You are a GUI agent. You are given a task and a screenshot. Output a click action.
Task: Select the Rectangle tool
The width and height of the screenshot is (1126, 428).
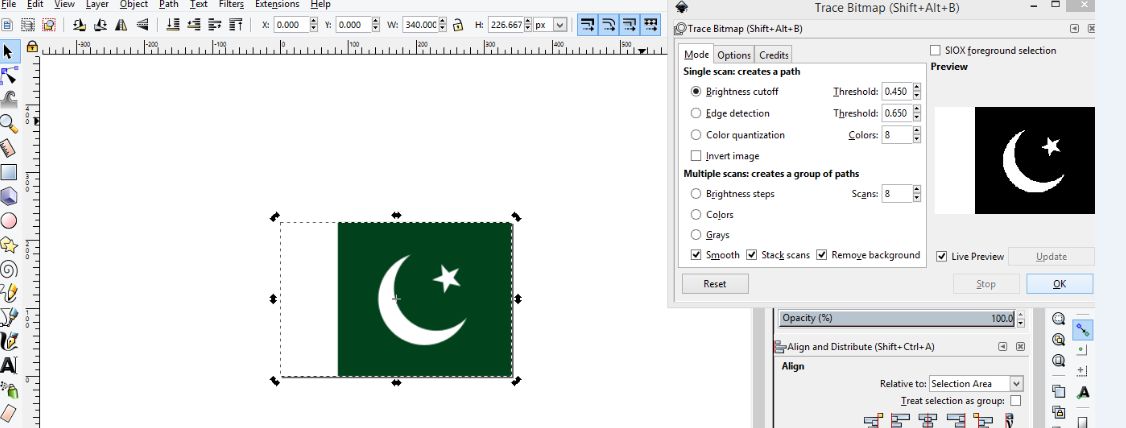8,172
